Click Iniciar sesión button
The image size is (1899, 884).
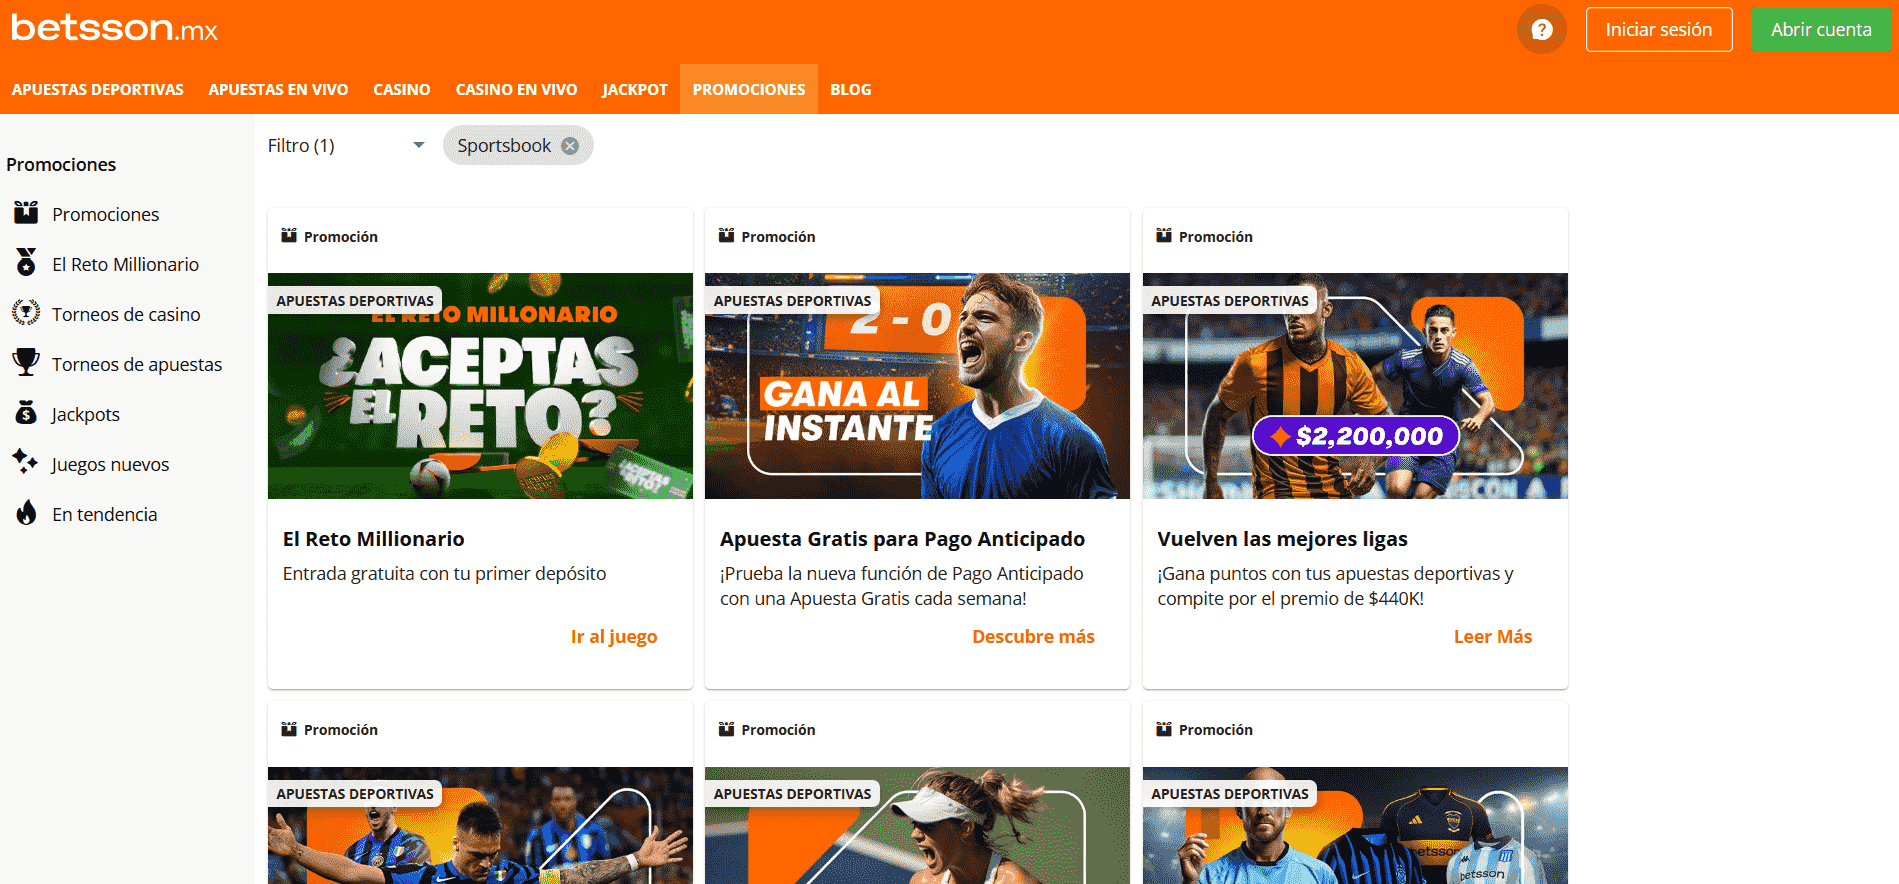click(1659, 30)
